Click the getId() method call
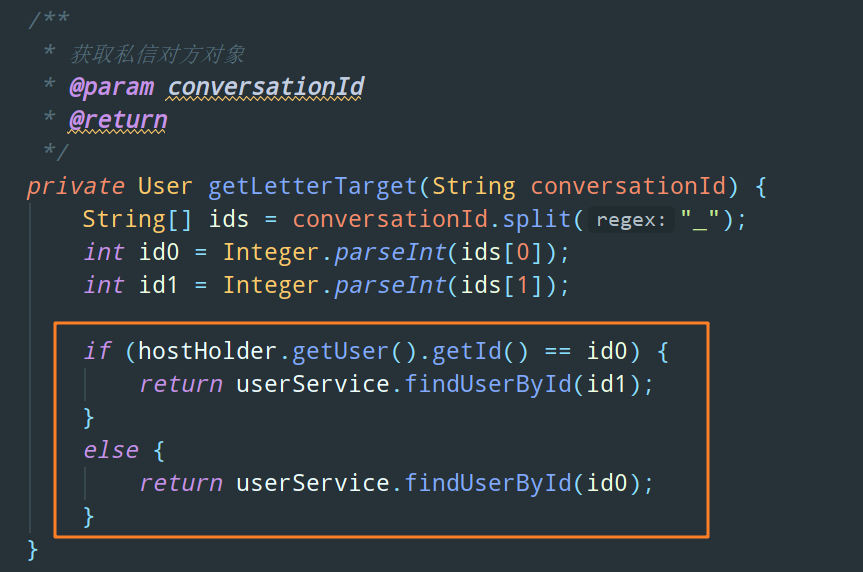This screenshot has width=863, height=572. (x=480, y=351)
